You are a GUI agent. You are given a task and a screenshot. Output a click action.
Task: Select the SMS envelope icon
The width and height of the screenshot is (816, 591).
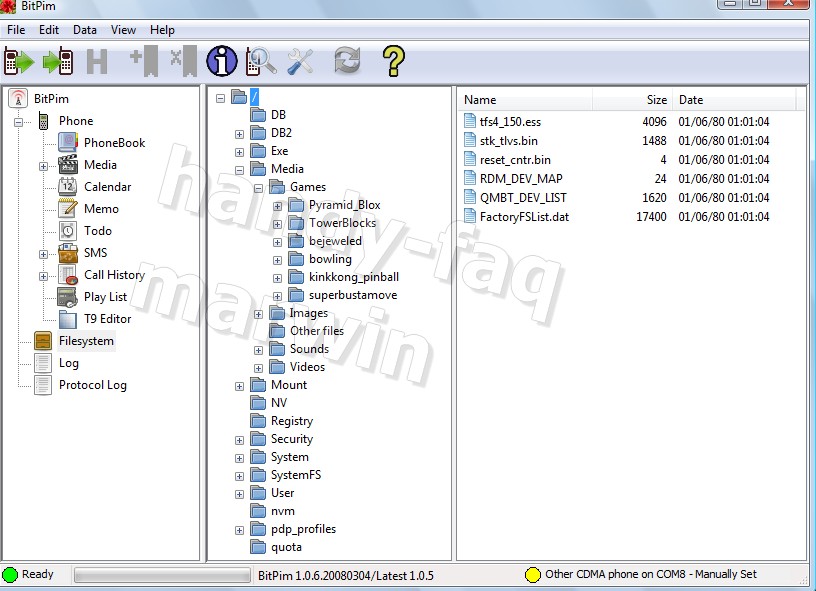(68, 253)
